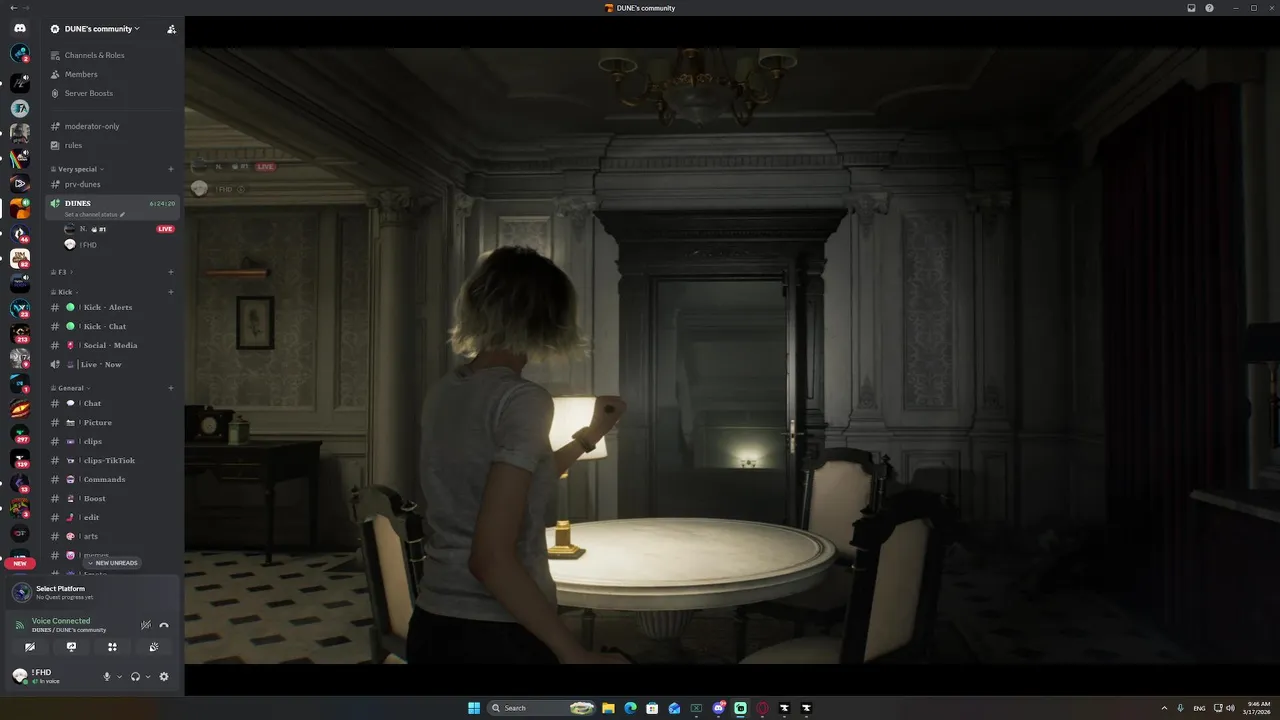Add a channel to General category
This screenshot has height=720, width=1280.
(x=171, y=388)
